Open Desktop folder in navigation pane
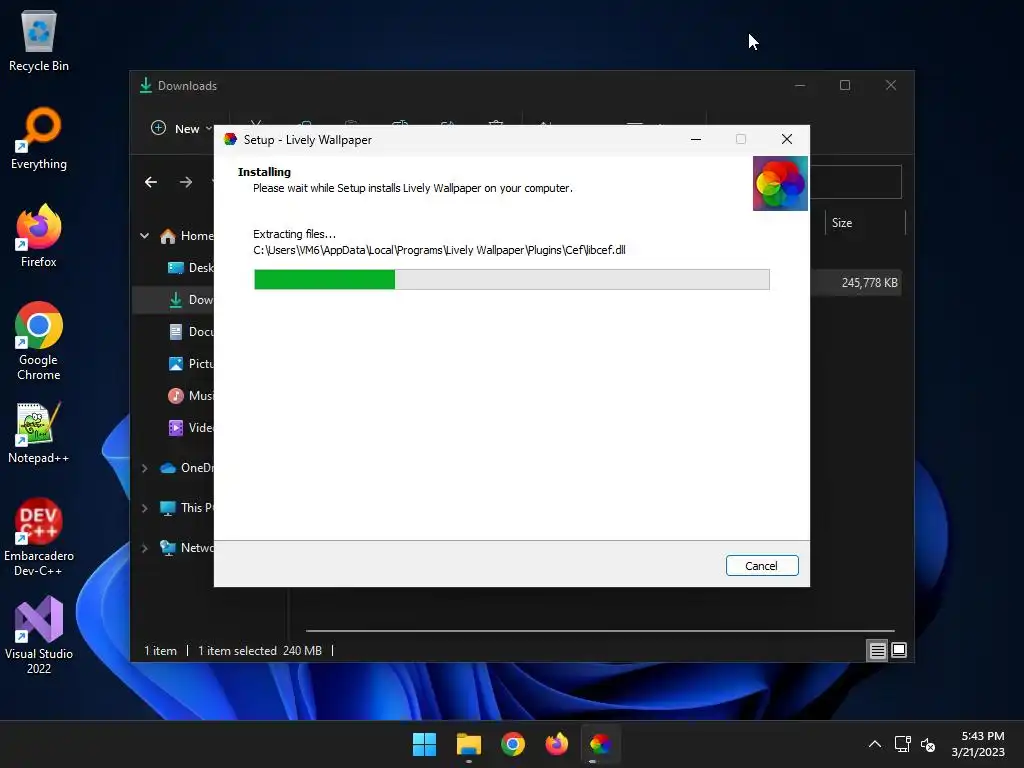This screenshot has height=768, width=1024. coord(191,268)
